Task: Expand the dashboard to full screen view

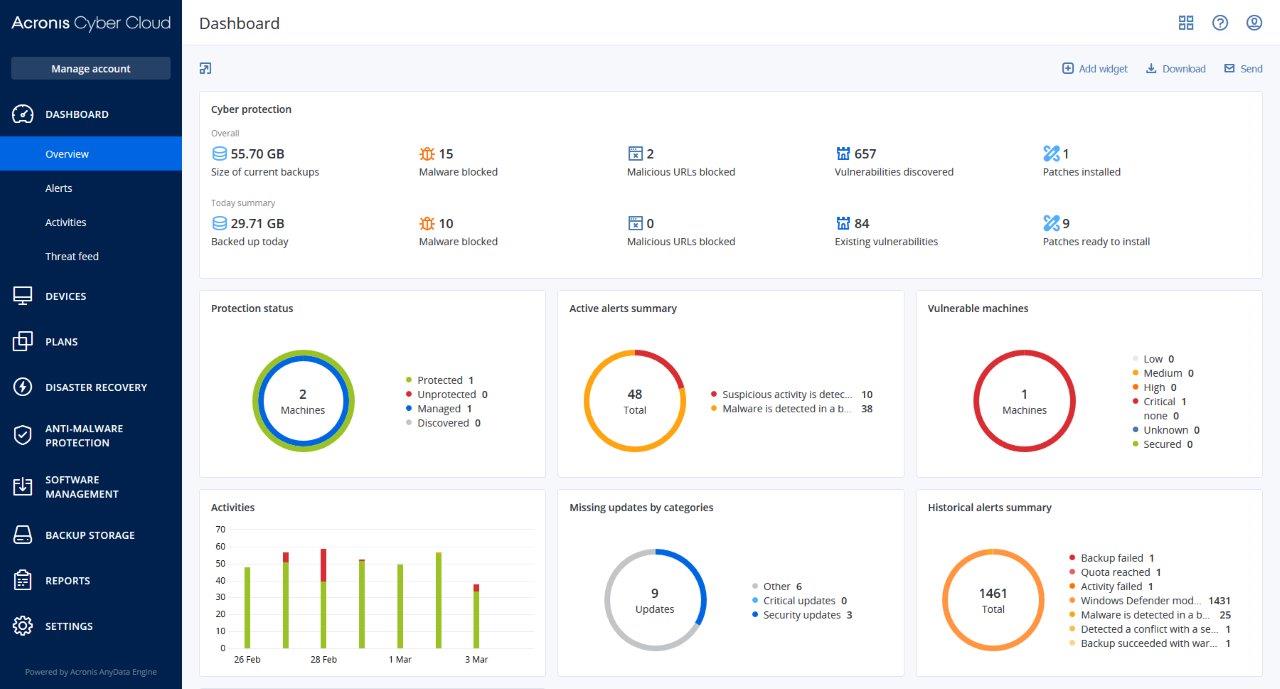Action: click(x=204, y=67)
